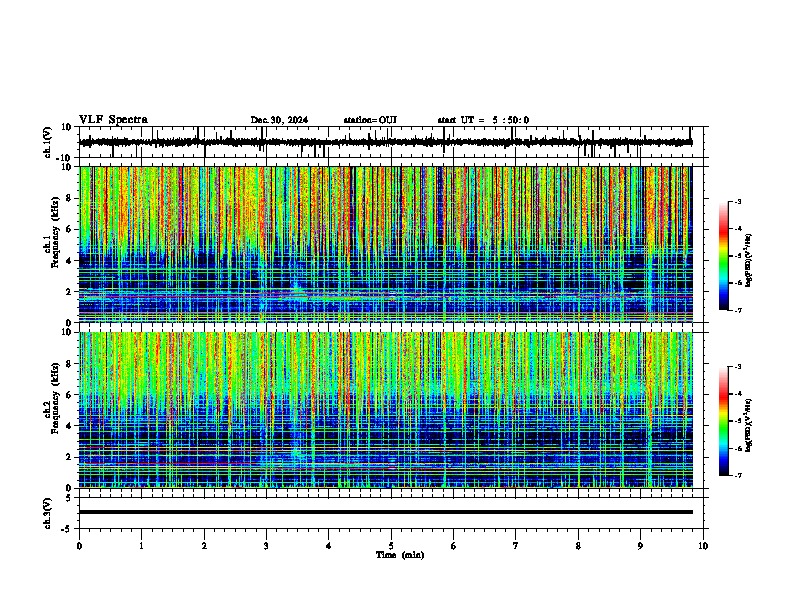Click the "Time (min)" axis label
This screenshot has width=792, height=612.
400,555
